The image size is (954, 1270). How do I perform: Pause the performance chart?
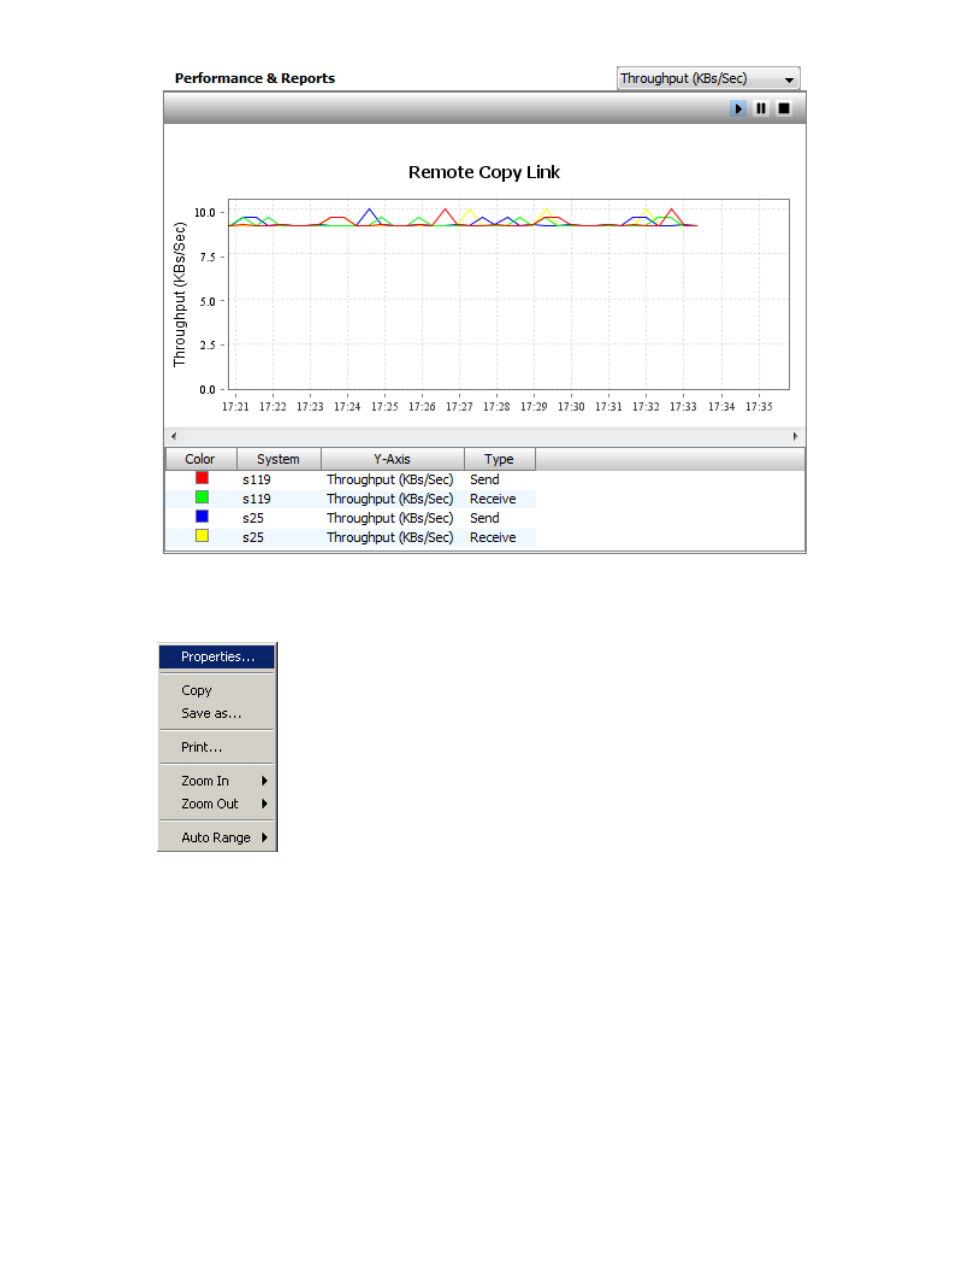click(761, 108)
